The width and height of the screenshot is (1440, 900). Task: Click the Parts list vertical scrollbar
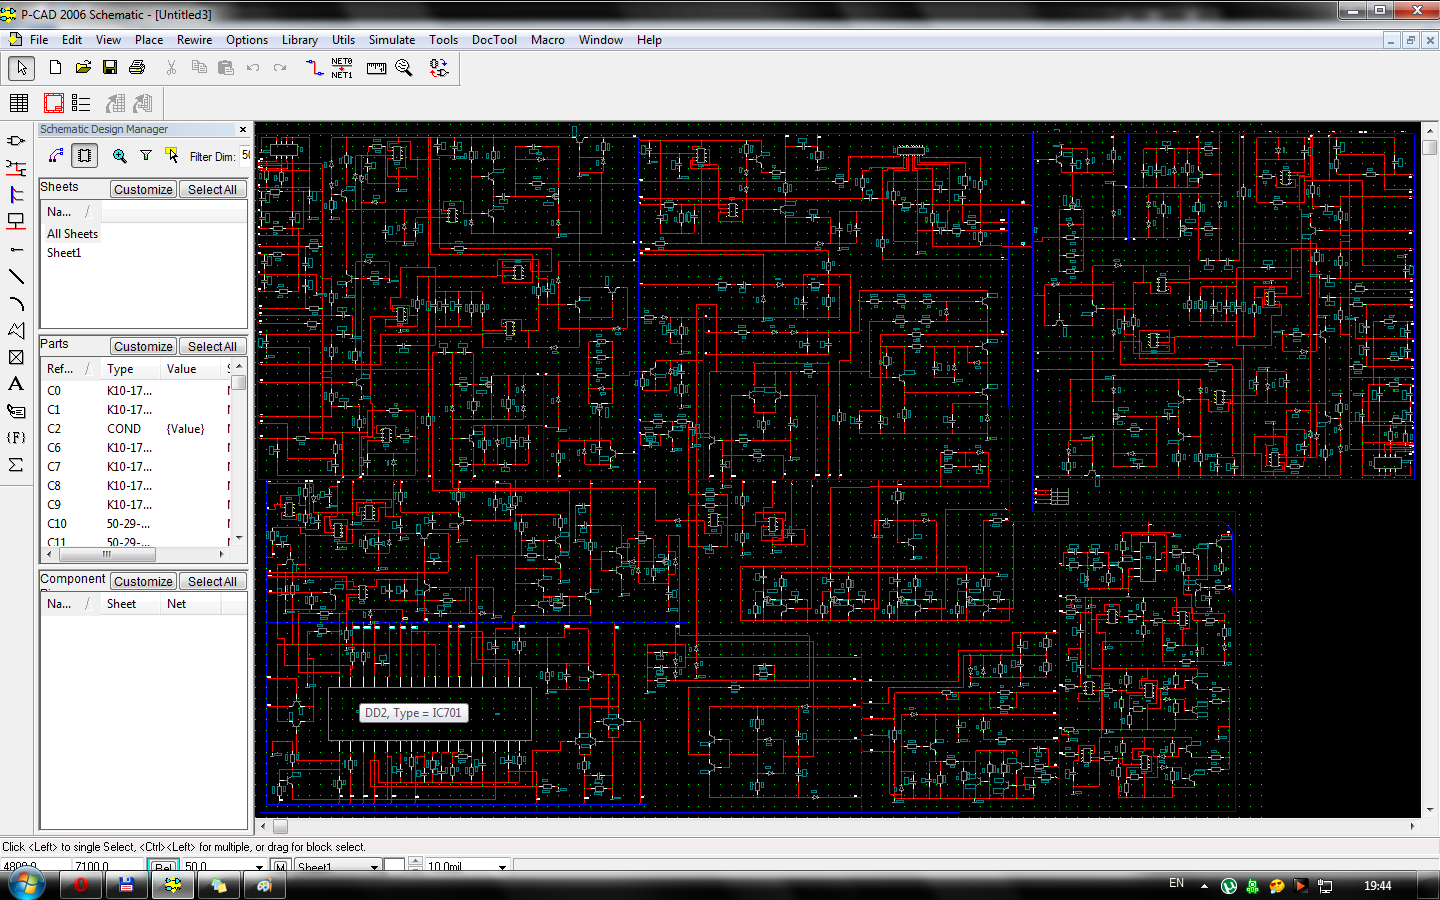click(239, 451)
